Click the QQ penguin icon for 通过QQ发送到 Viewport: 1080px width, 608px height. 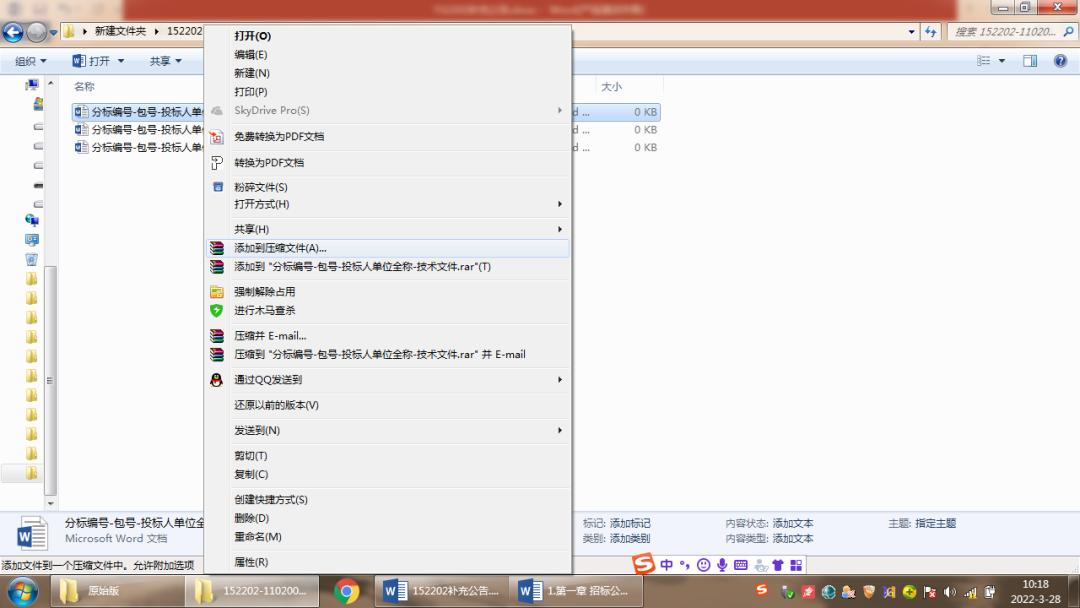217,380
